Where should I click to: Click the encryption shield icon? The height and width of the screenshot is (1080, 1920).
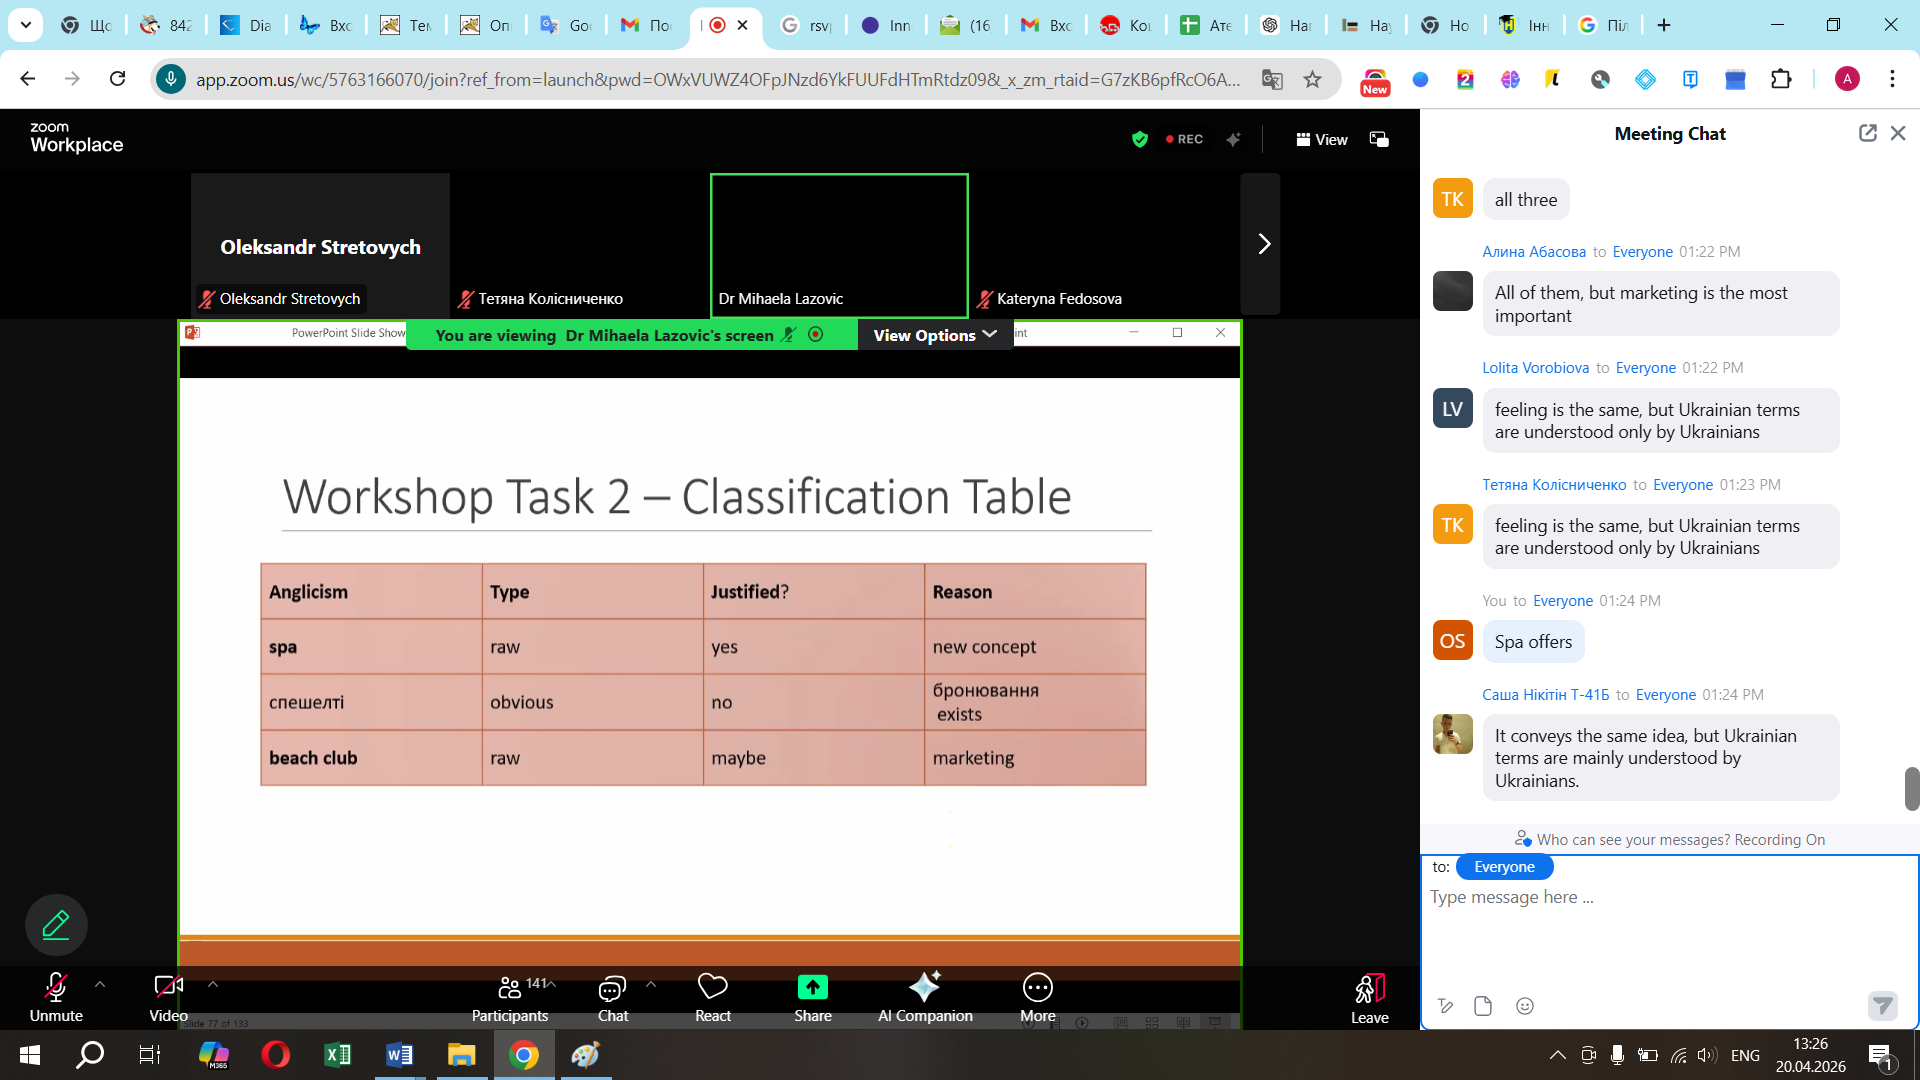click(1139, 139)
